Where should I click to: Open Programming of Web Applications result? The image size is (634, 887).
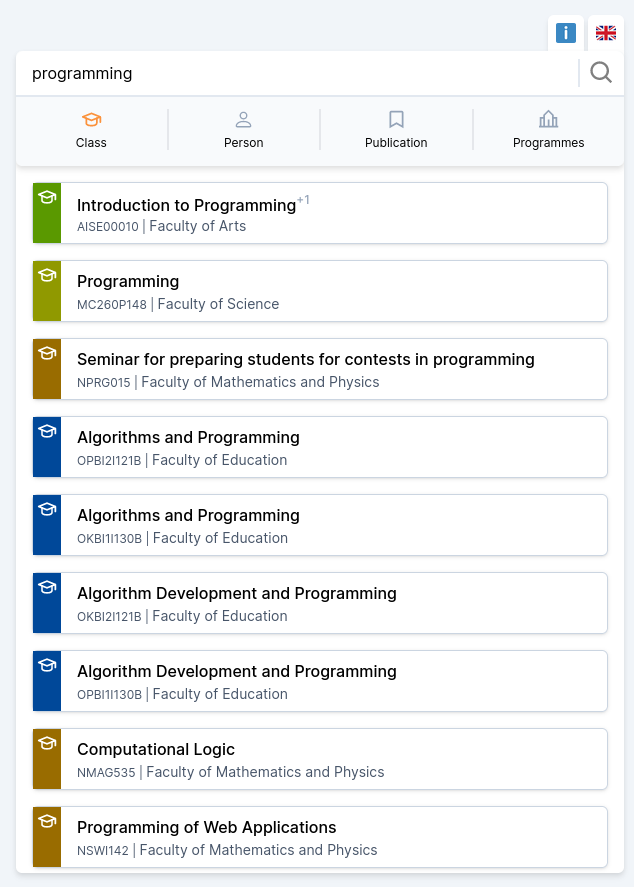click(x=320, y=838)
